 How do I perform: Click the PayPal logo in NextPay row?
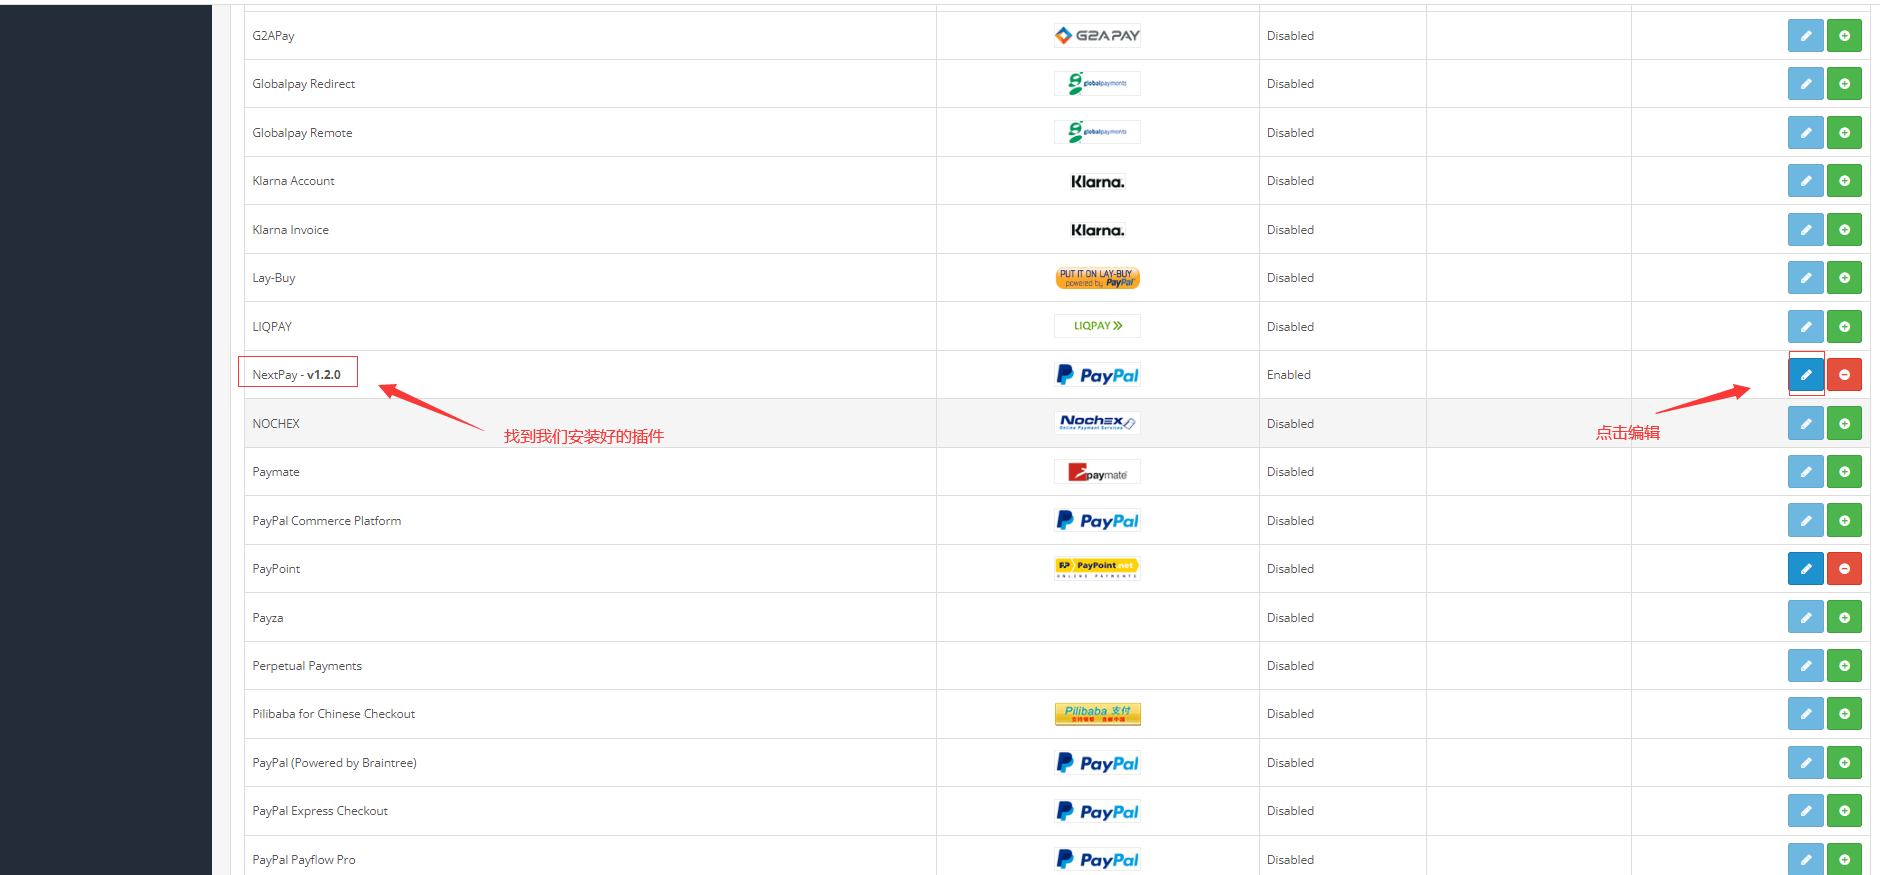point(1097,375)
